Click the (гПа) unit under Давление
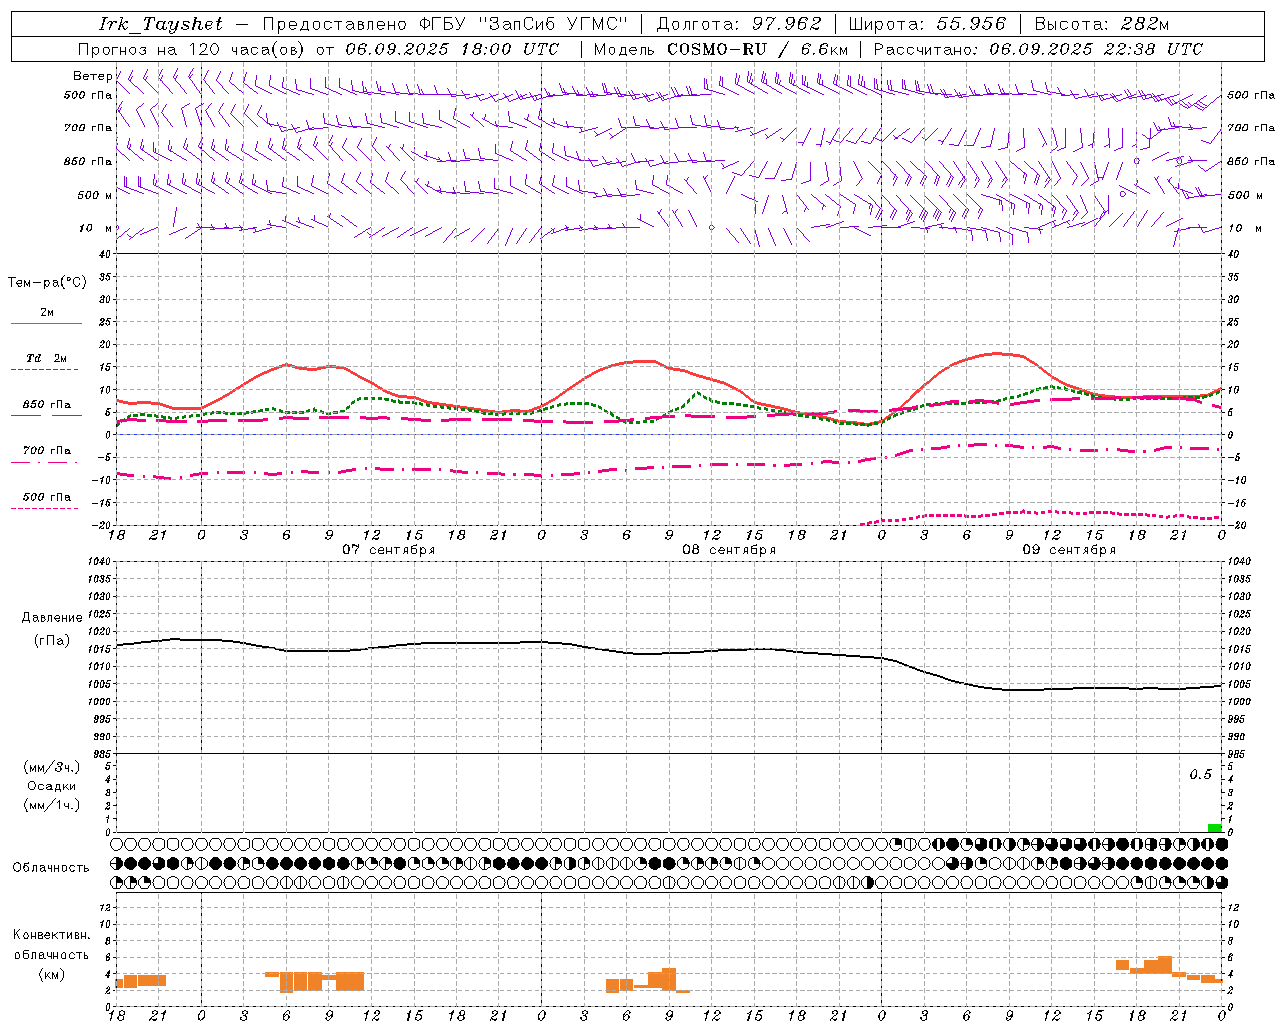This screenshot has height=1024, width=1280. point(52,640)
